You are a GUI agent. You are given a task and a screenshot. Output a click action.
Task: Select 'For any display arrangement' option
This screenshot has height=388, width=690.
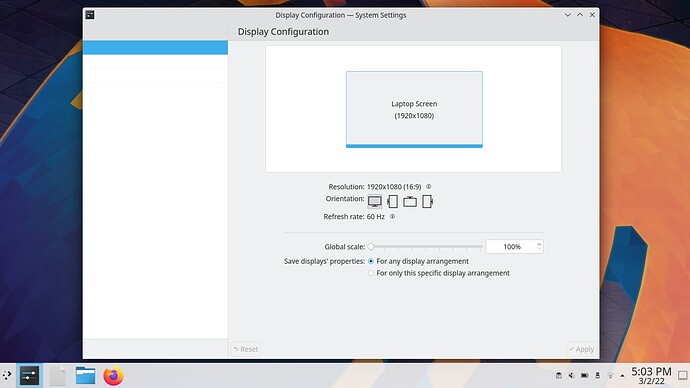tap(418, 261)
